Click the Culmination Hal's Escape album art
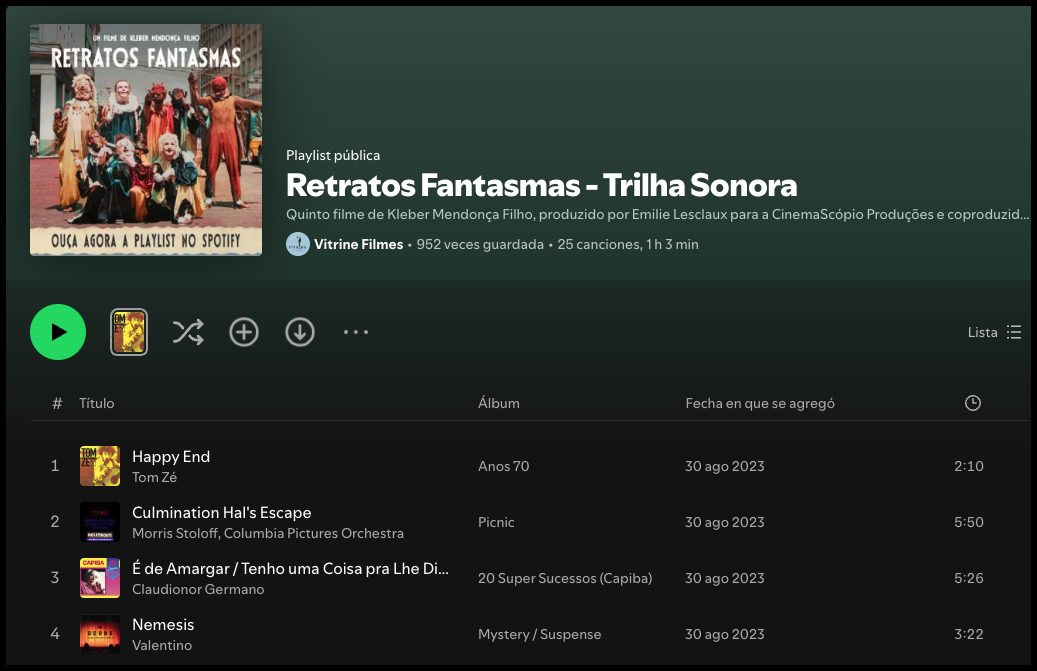 point(100,522)
